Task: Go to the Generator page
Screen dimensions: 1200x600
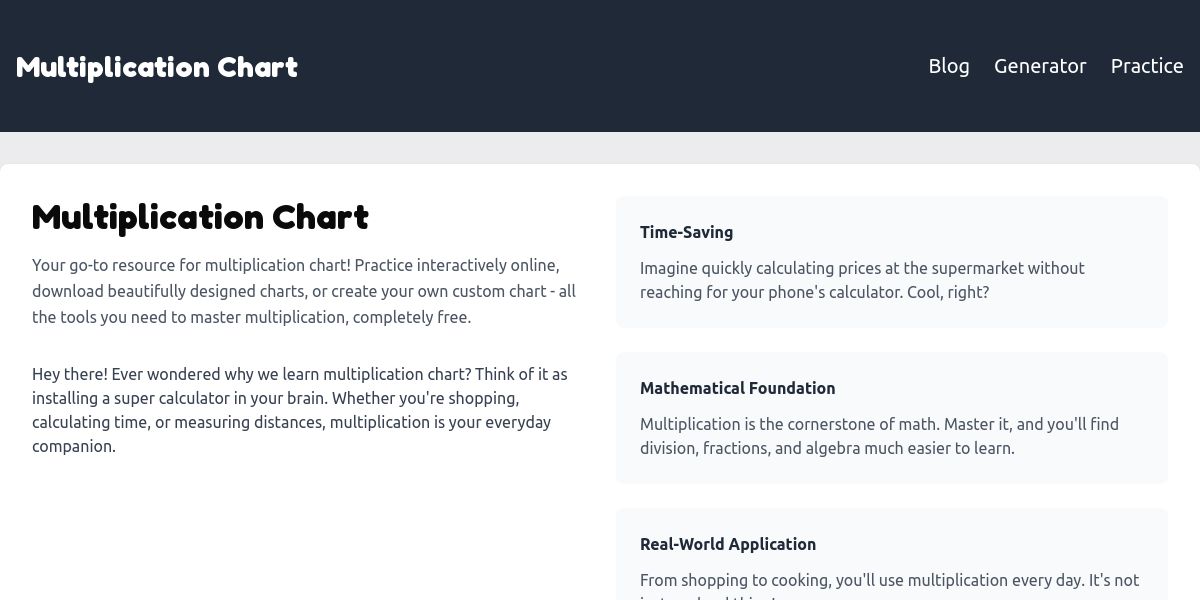Action: (1039, 66)
